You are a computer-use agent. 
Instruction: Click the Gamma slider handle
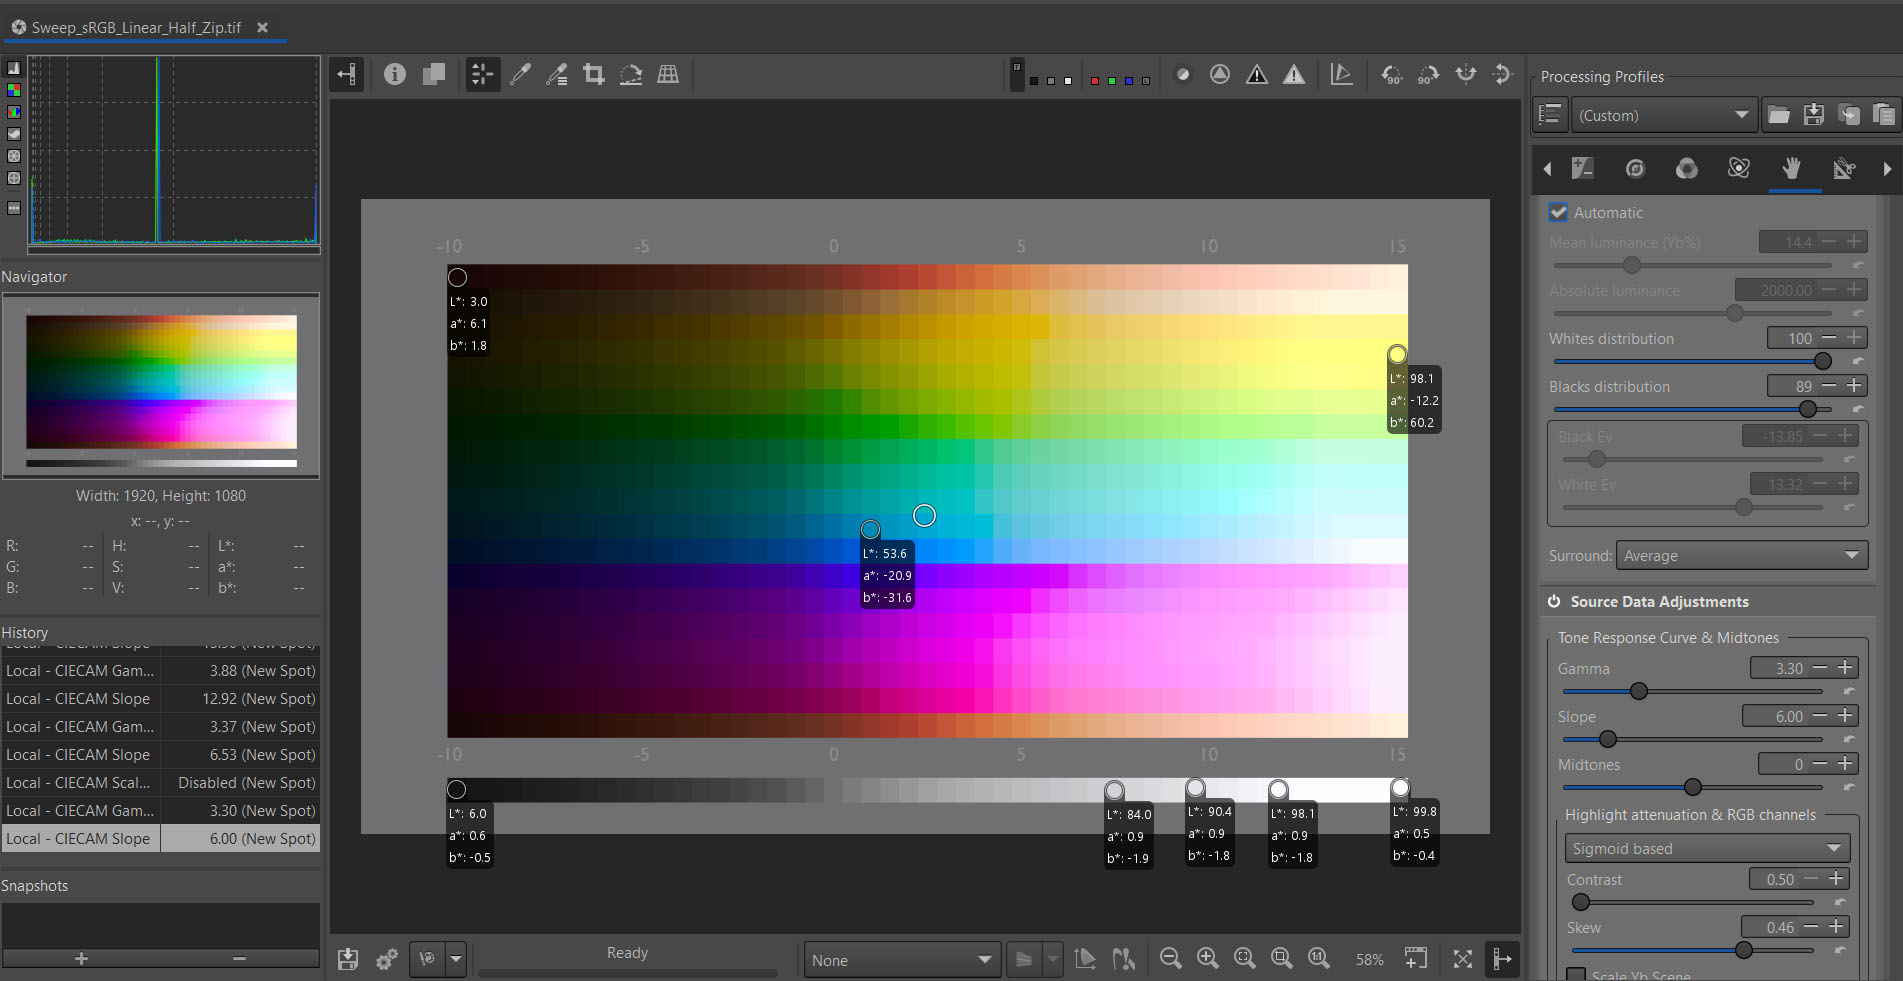(x=1638, y=691)
